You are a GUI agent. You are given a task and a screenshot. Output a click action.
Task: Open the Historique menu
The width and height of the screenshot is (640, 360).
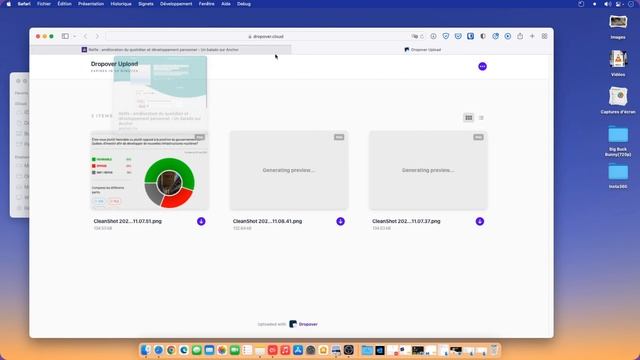tap(121, 4)
